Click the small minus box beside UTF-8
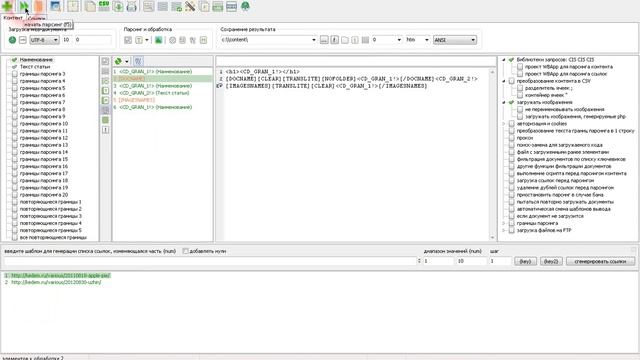Screen dimensions: 640x360 pos(23,40)
